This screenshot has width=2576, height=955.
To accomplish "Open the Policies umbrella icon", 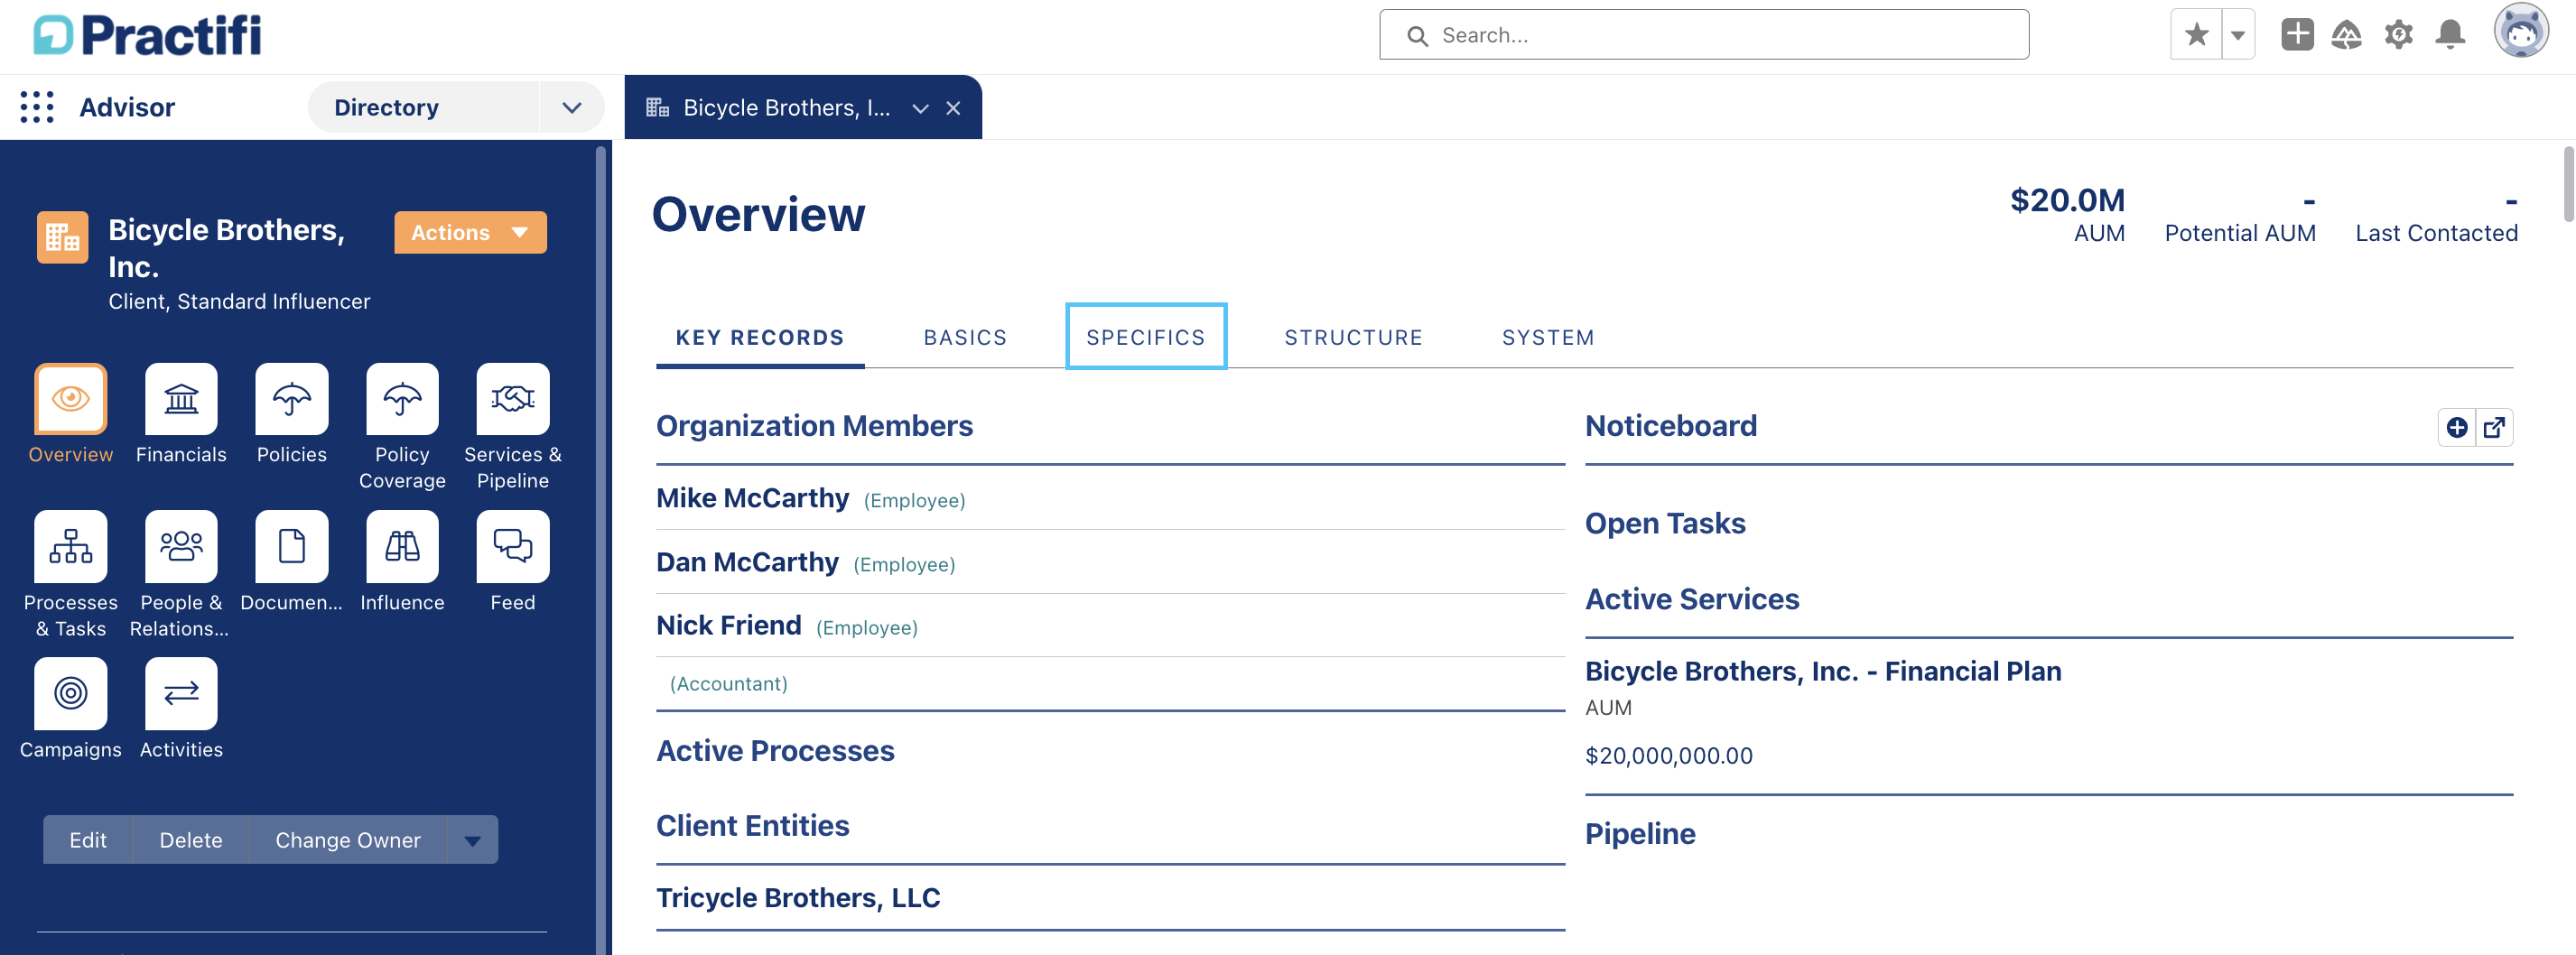I will (x=291, y=399).
